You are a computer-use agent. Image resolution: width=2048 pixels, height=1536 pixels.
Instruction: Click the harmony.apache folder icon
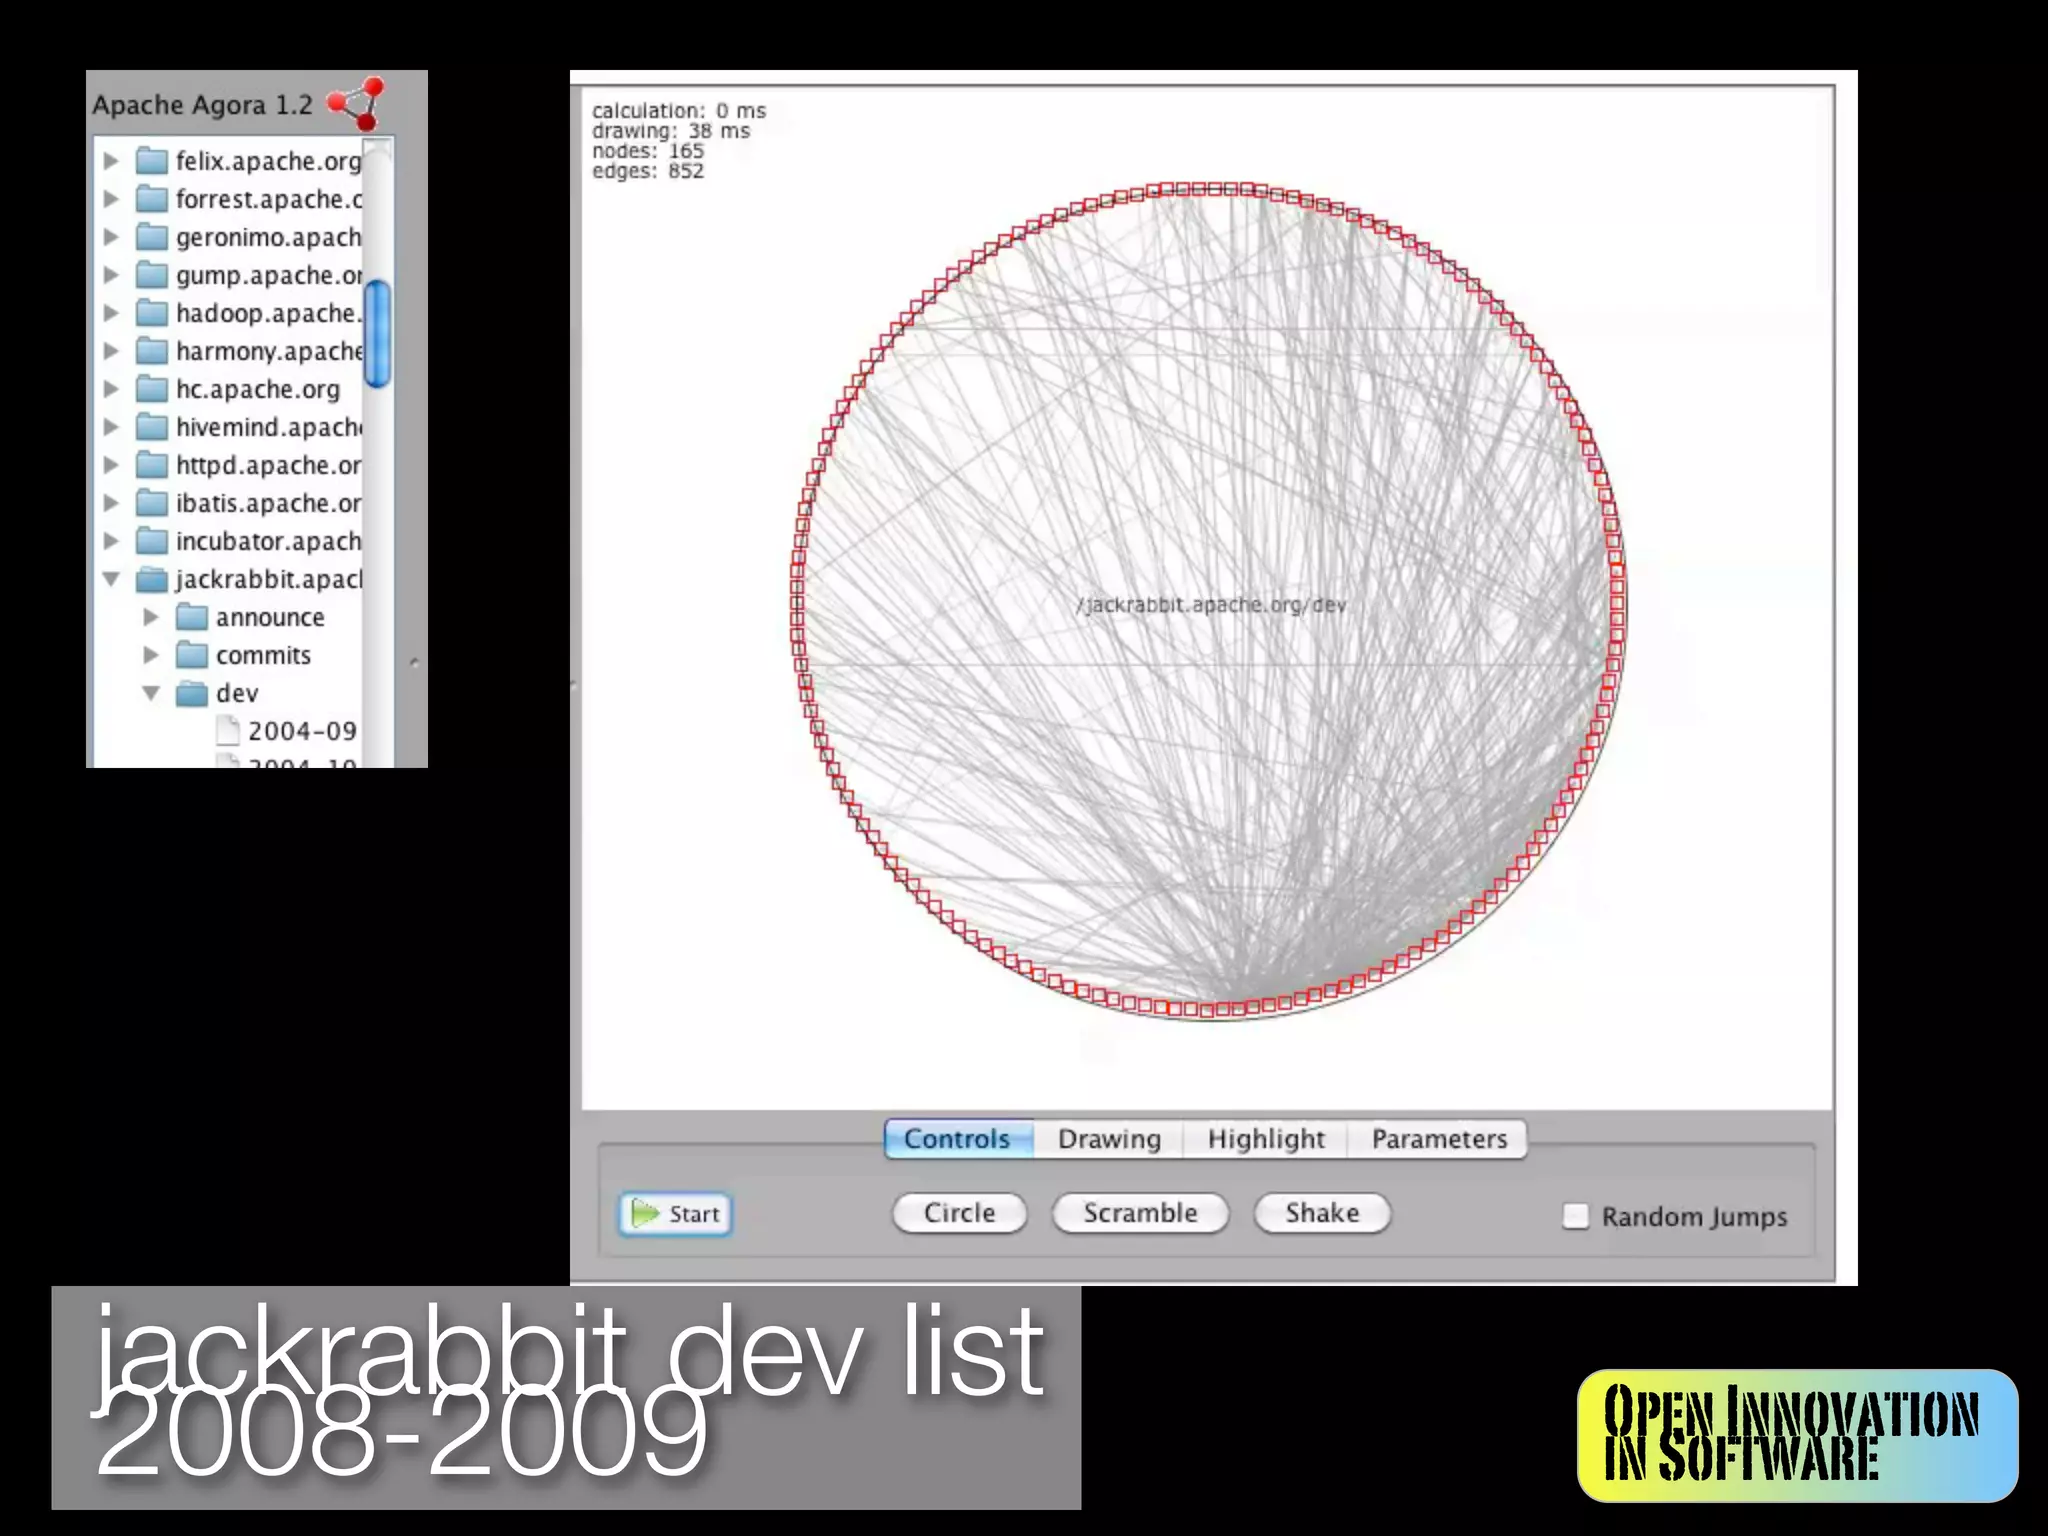152,351
